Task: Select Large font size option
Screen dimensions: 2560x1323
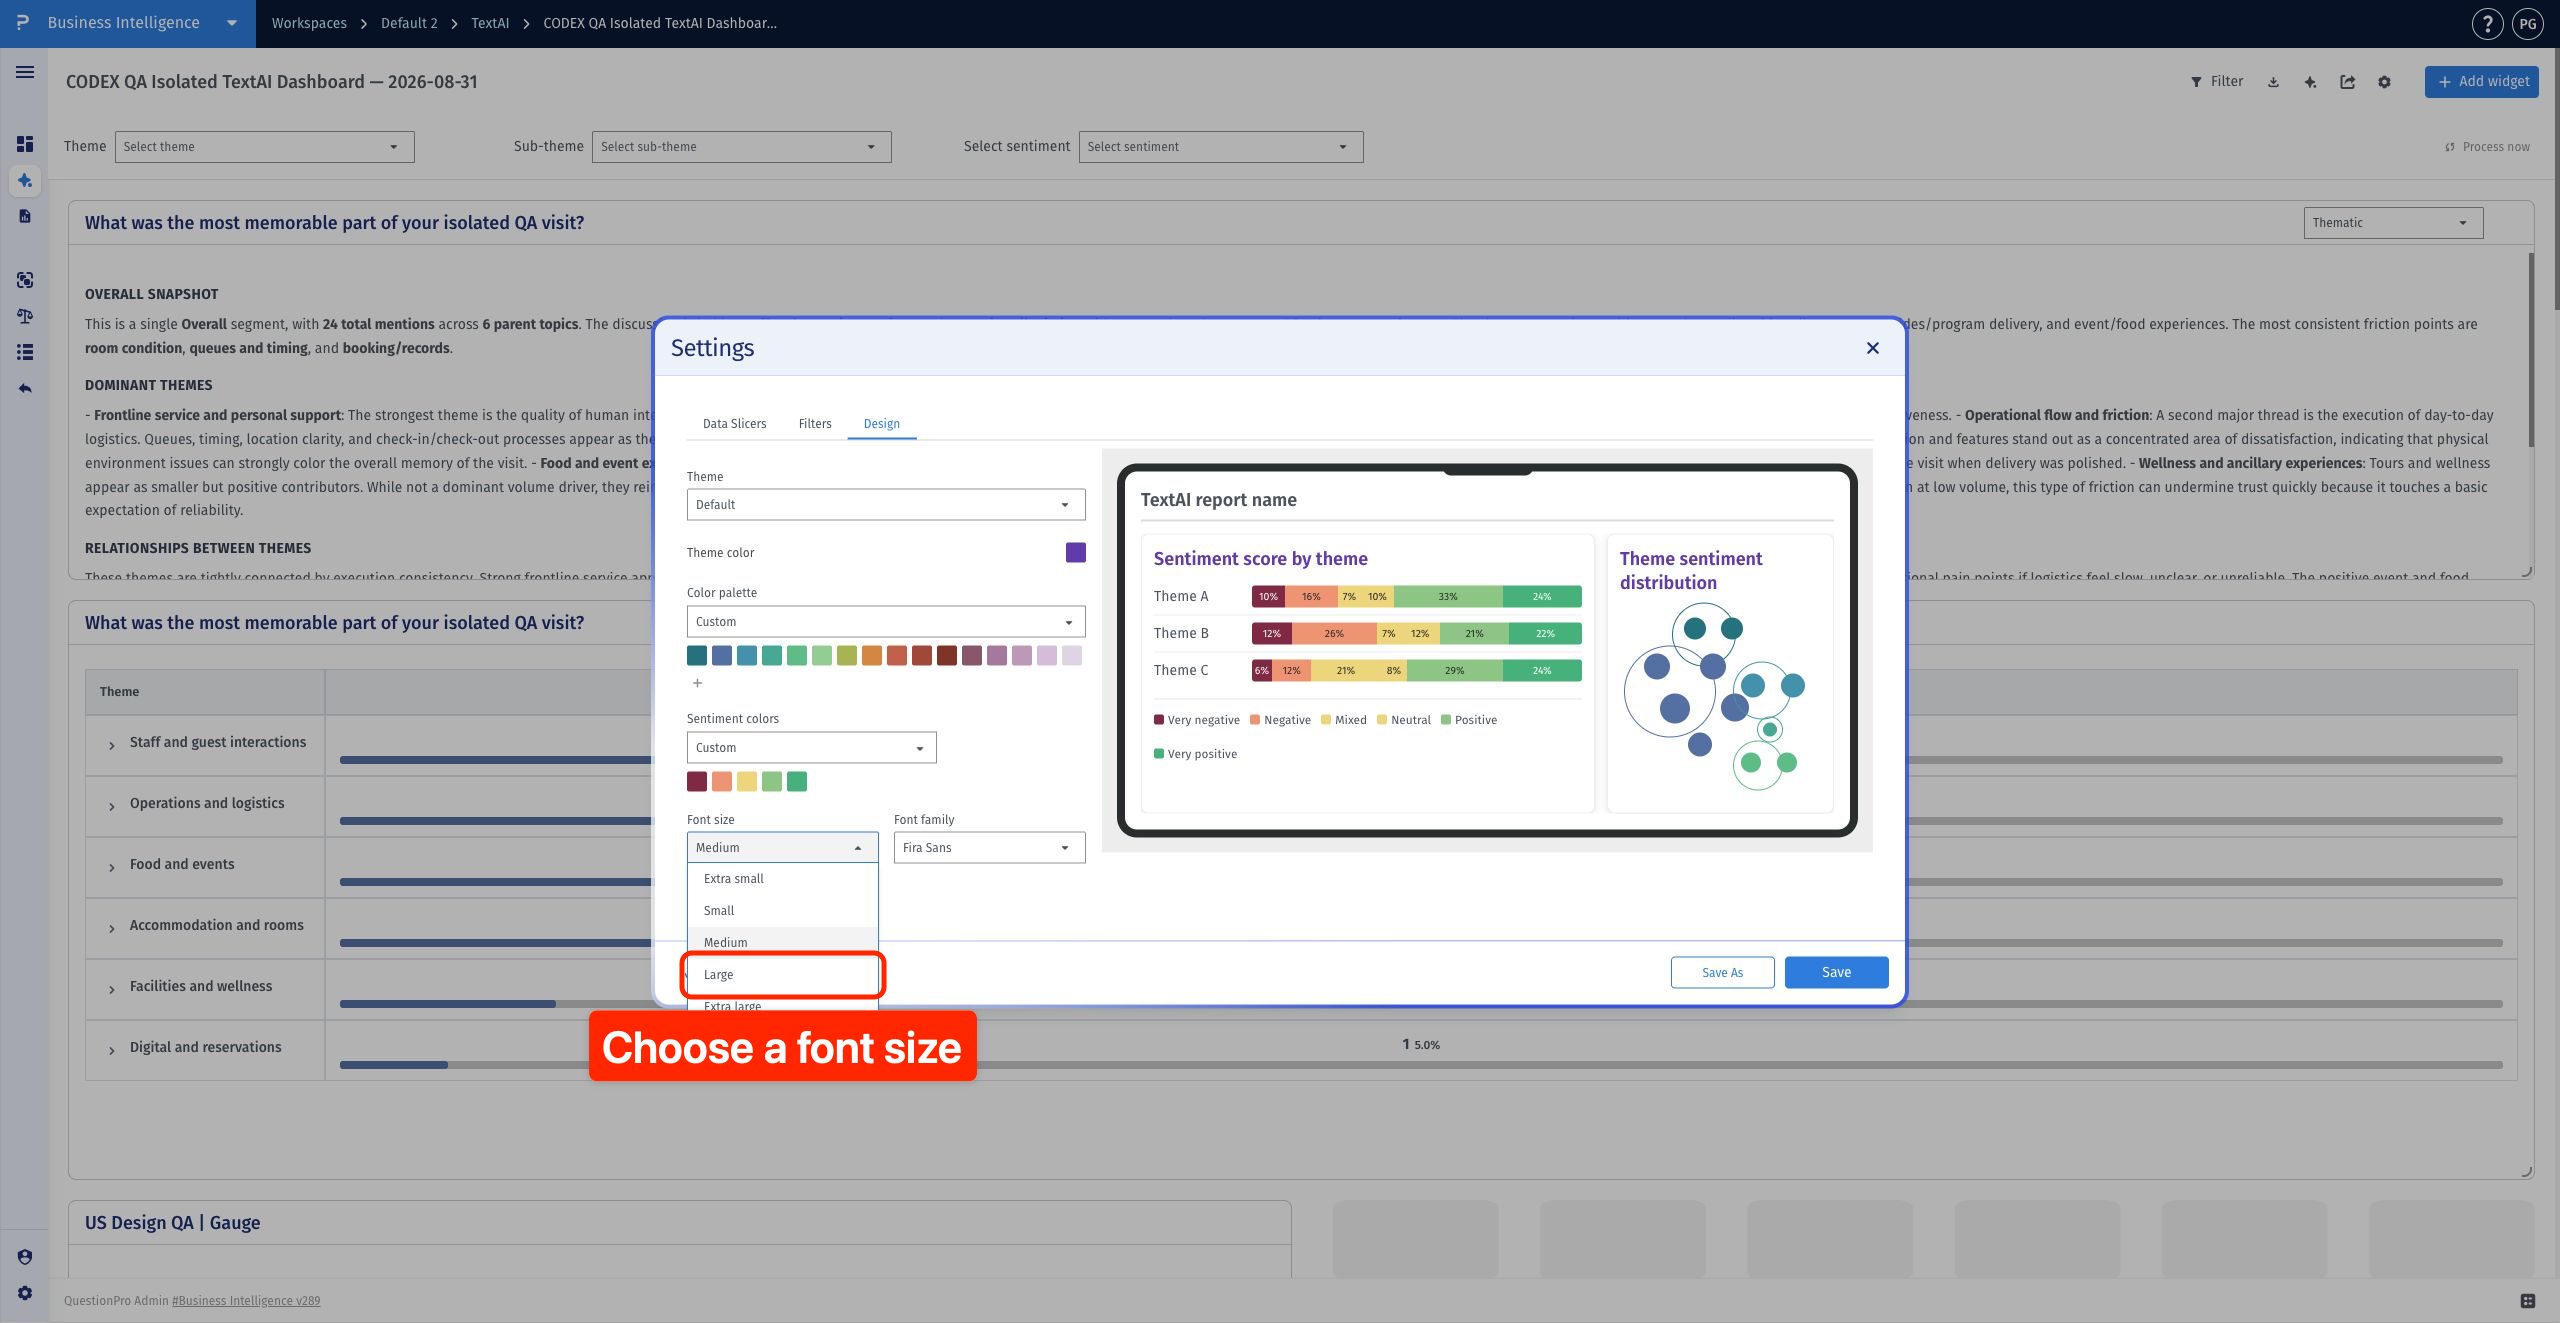Action: [x=782, y=974]
